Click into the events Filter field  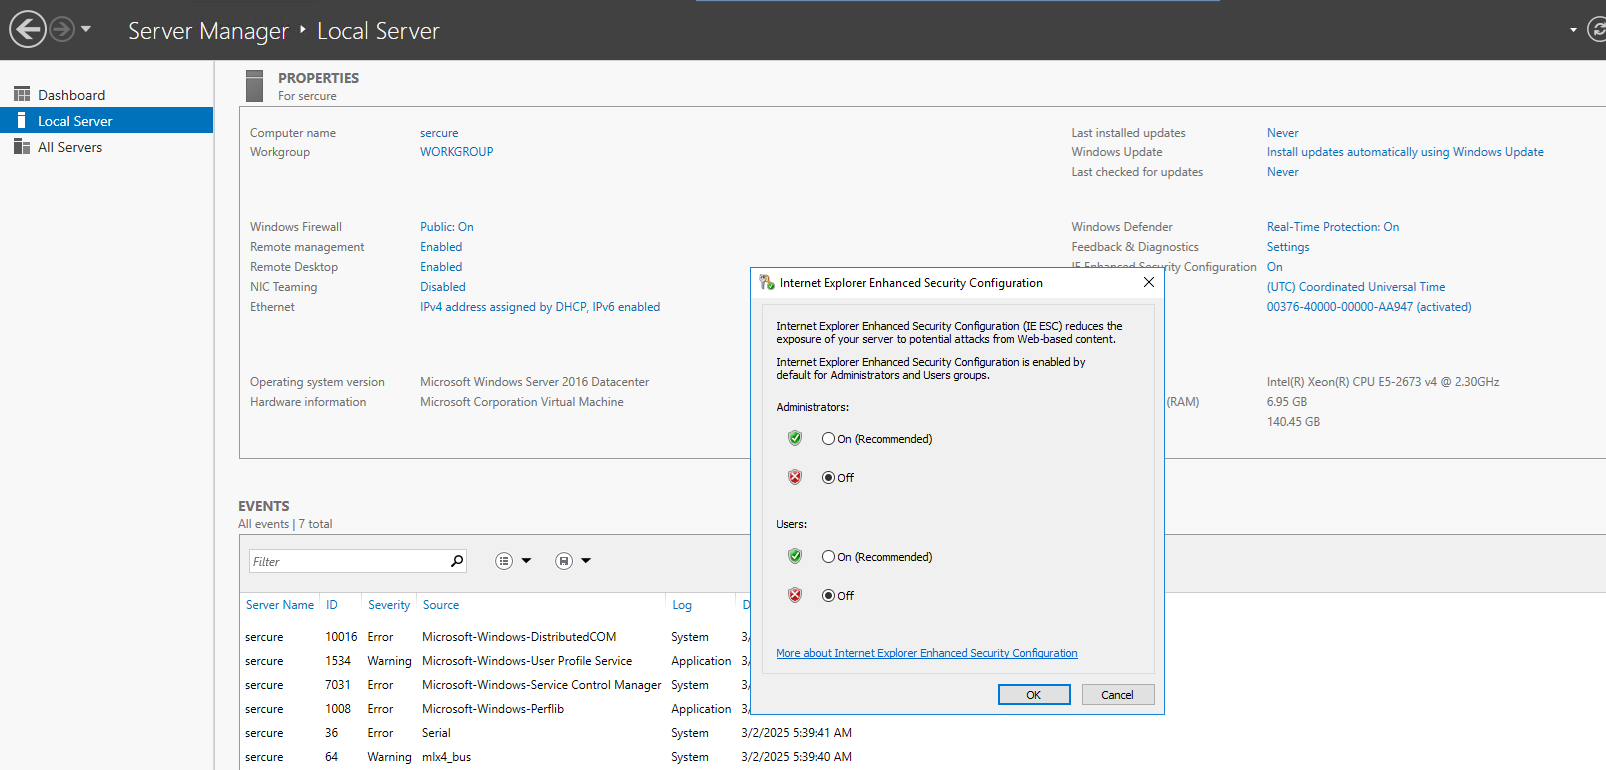tap(348, 561)
